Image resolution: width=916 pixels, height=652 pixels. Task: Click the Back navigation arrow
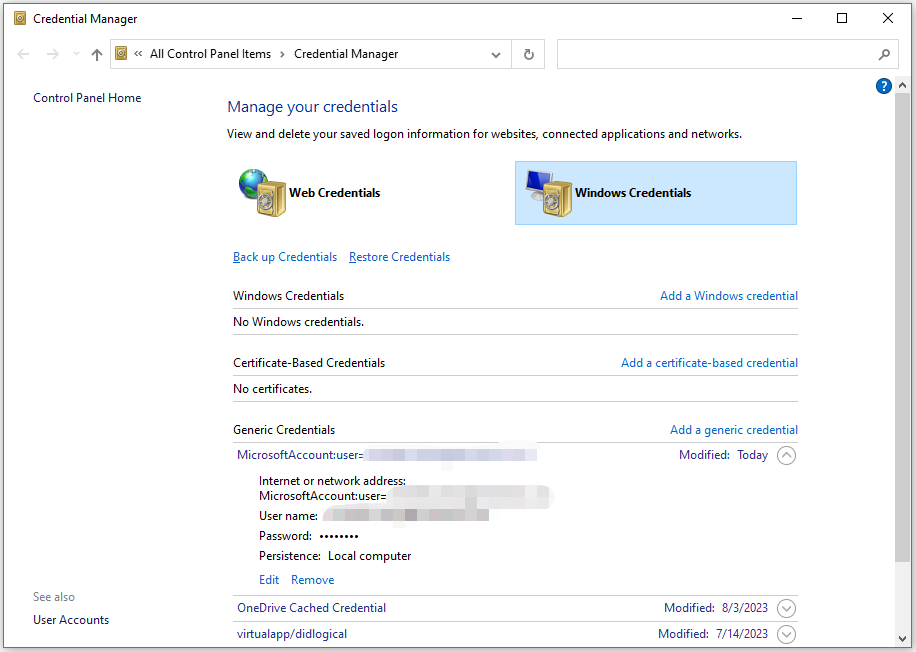24,54
